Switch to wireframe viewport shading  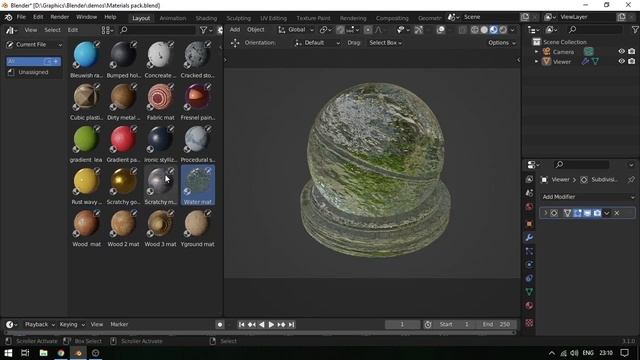pyautogui.click(x=475, y=30)
